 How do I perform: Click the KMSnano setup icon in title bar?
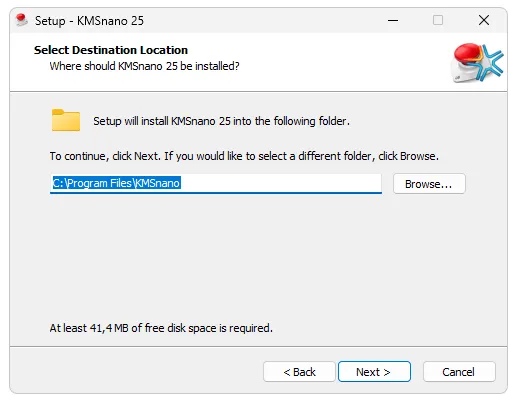coord(22,20)
